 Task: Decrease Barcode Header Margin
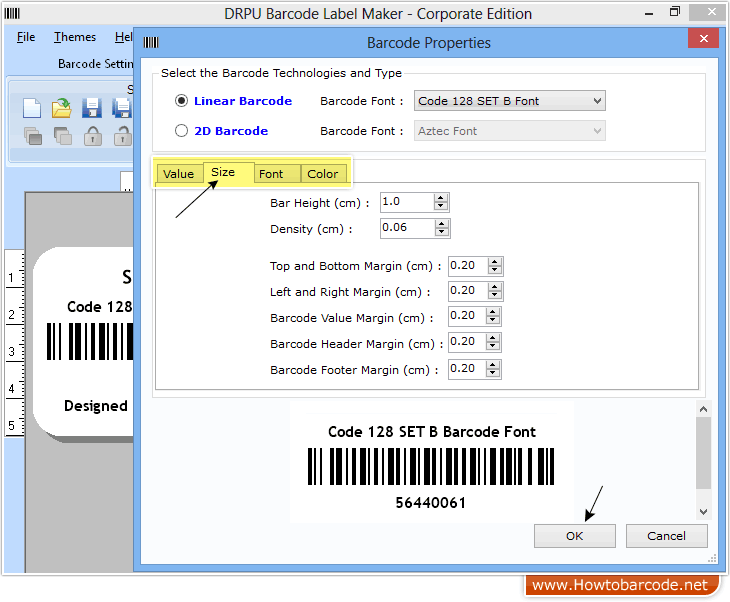tap(493, 346)
